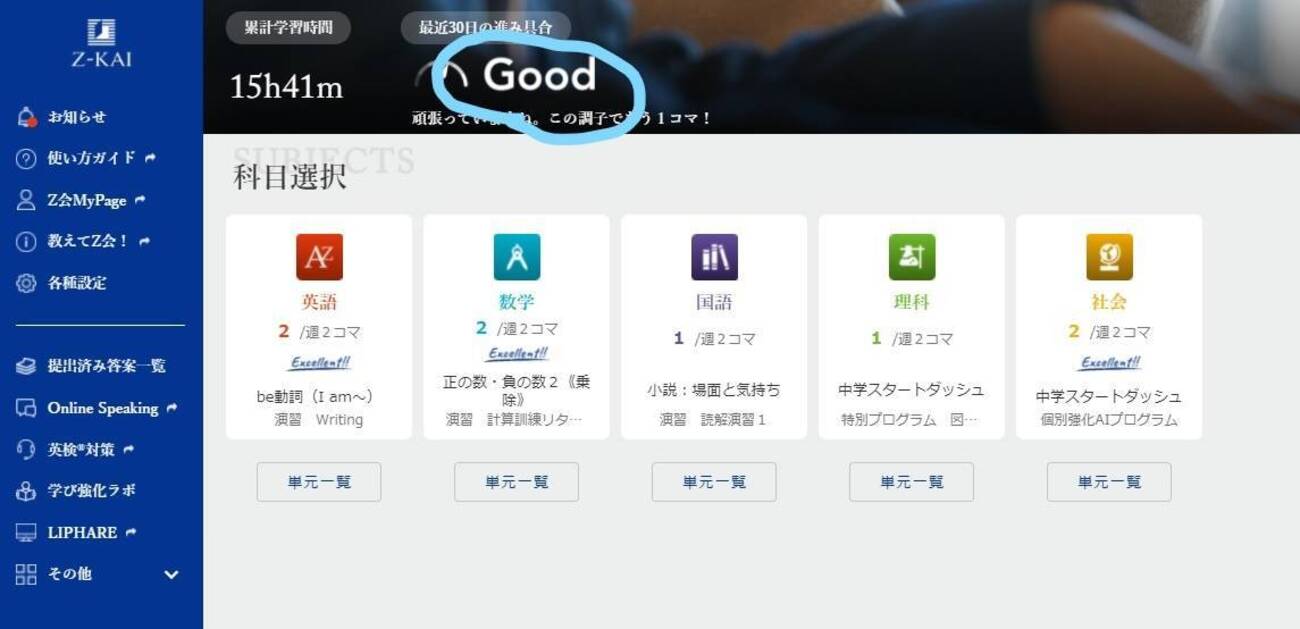Click the 15h41m study time value
The image size is (1300, 629).
point(287,87)
